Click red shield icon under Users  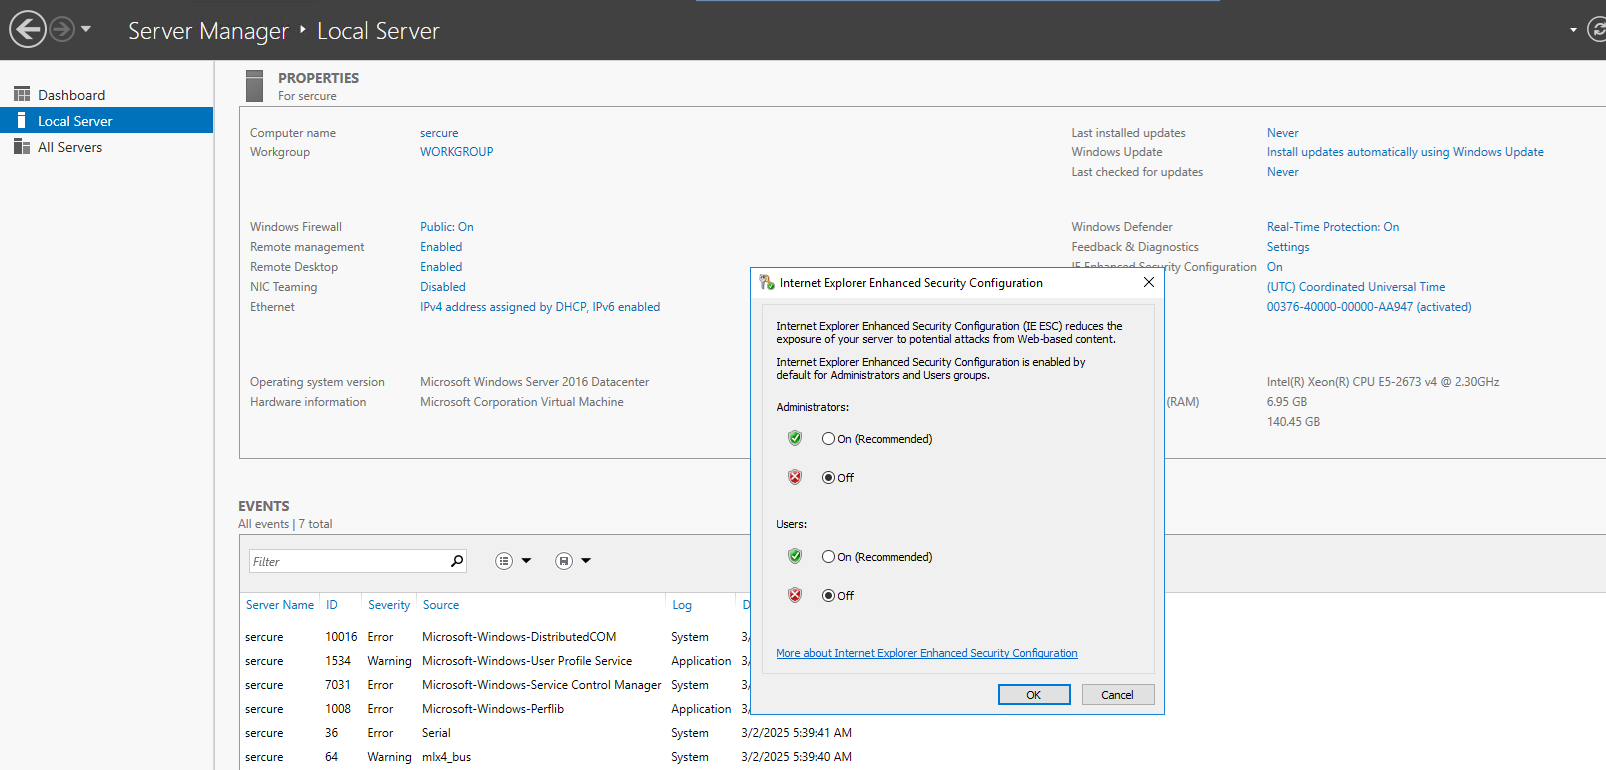coord(795,595)
